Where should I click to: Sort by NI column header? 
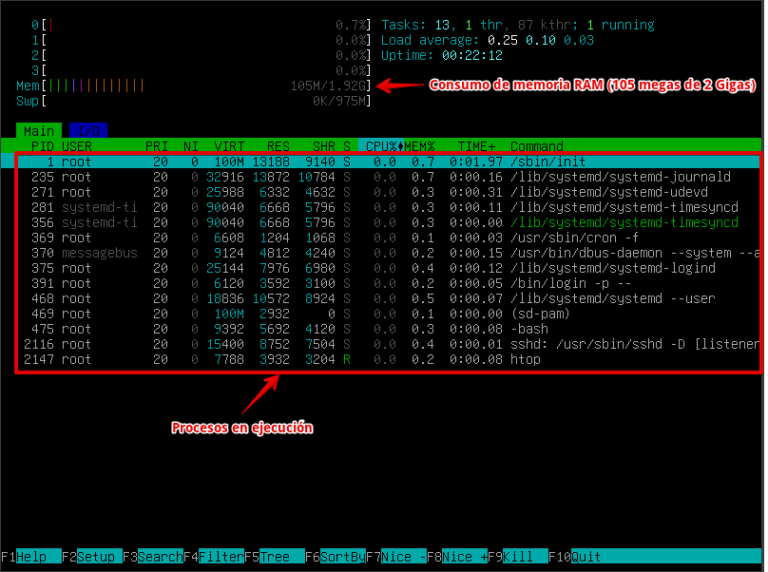coord(191,146)
